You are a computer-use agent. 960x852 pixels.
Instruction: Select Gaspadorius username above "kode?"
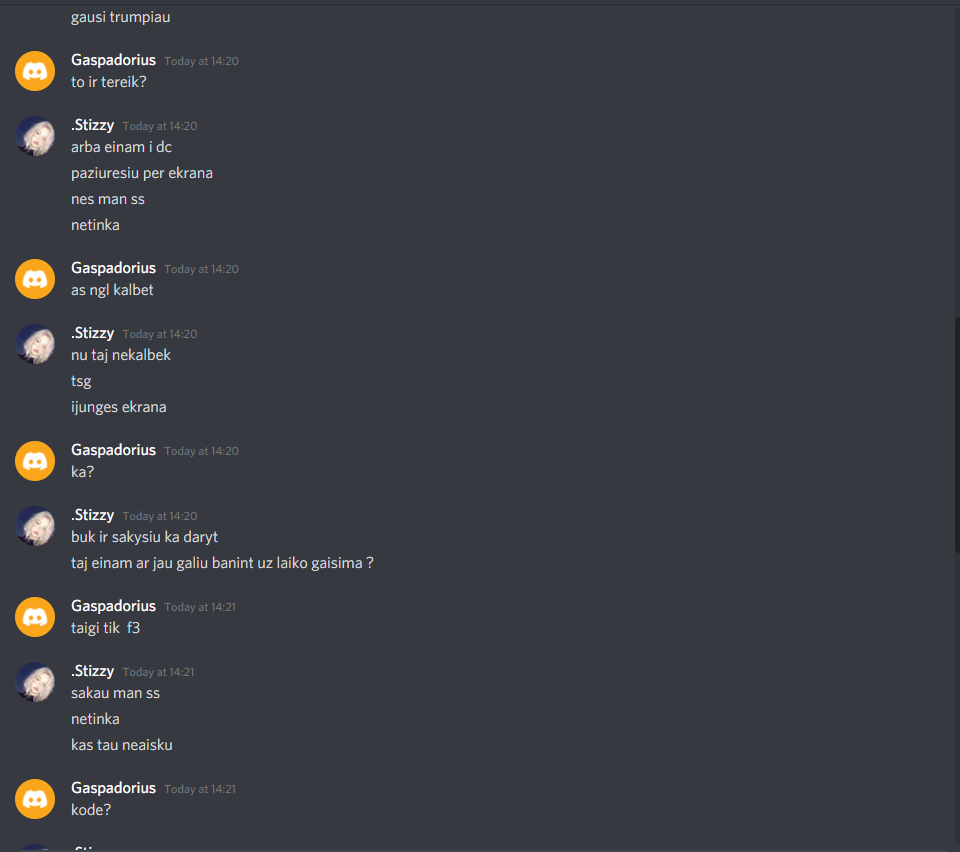click(113, 788)
